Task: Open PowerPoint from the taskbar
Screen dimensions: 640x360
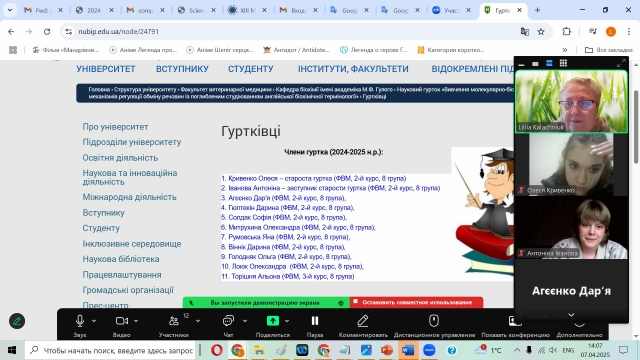Action: point(387,350)
